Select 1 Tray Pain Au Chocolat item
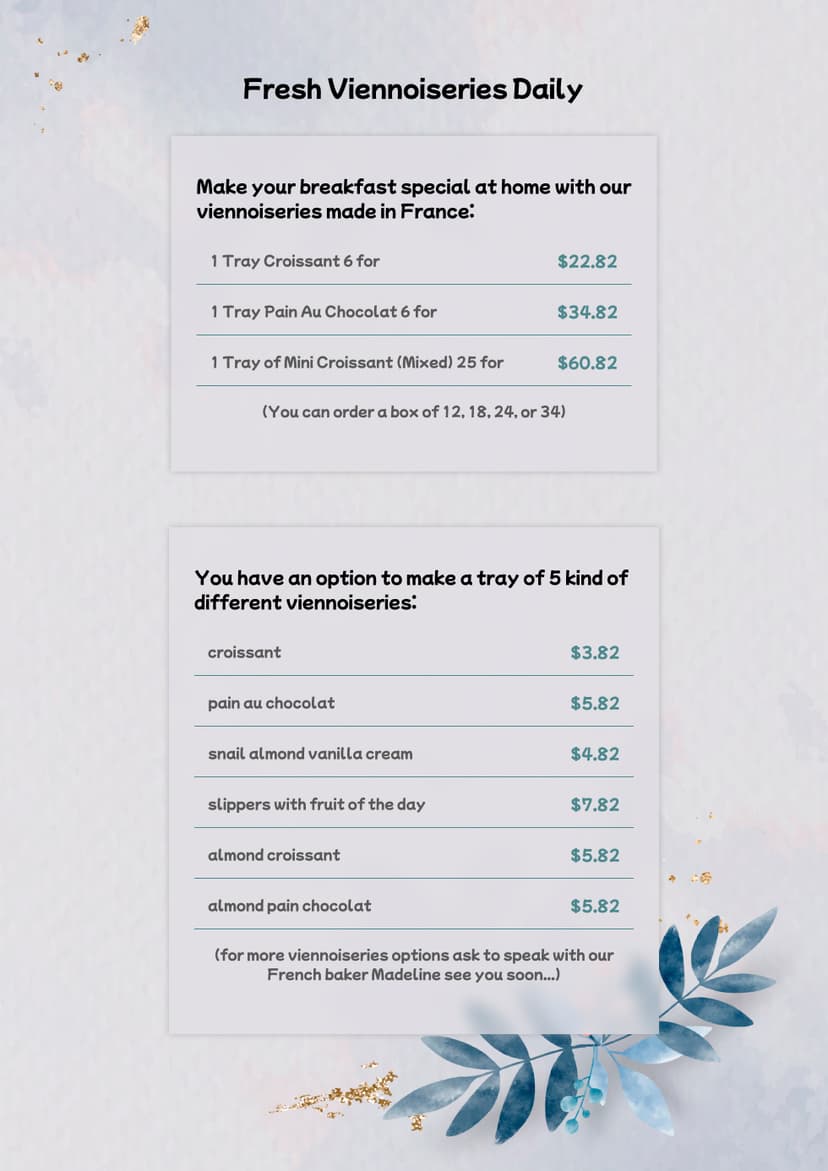This screenshot has height=1171, width=828. coord(323,312)
